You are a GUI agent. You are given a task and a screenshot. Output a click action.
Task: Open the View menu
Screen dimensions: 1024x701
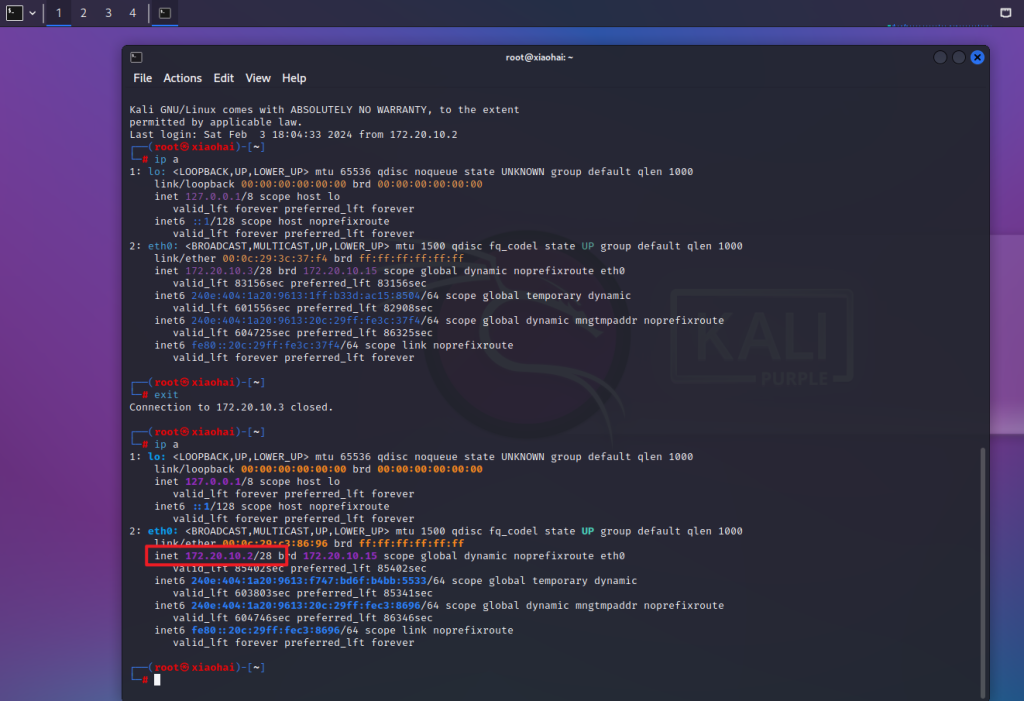click(x=258, y=78)
